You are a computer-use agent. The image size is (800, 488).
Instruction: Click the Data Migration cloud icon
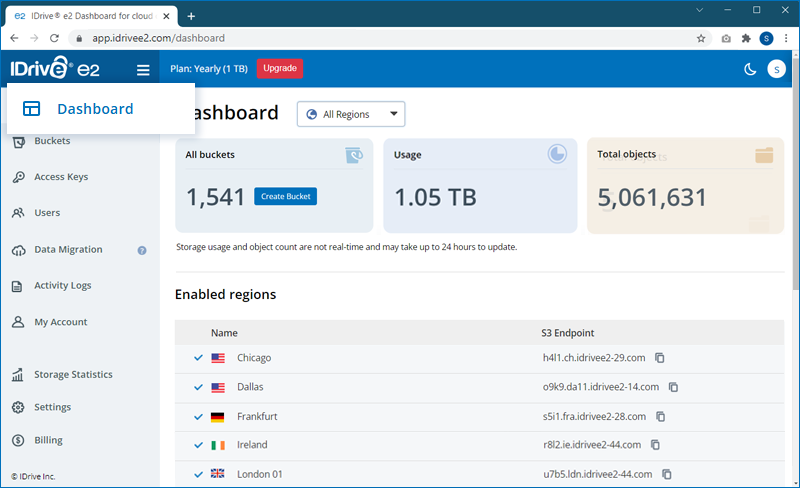click(18, 250)
